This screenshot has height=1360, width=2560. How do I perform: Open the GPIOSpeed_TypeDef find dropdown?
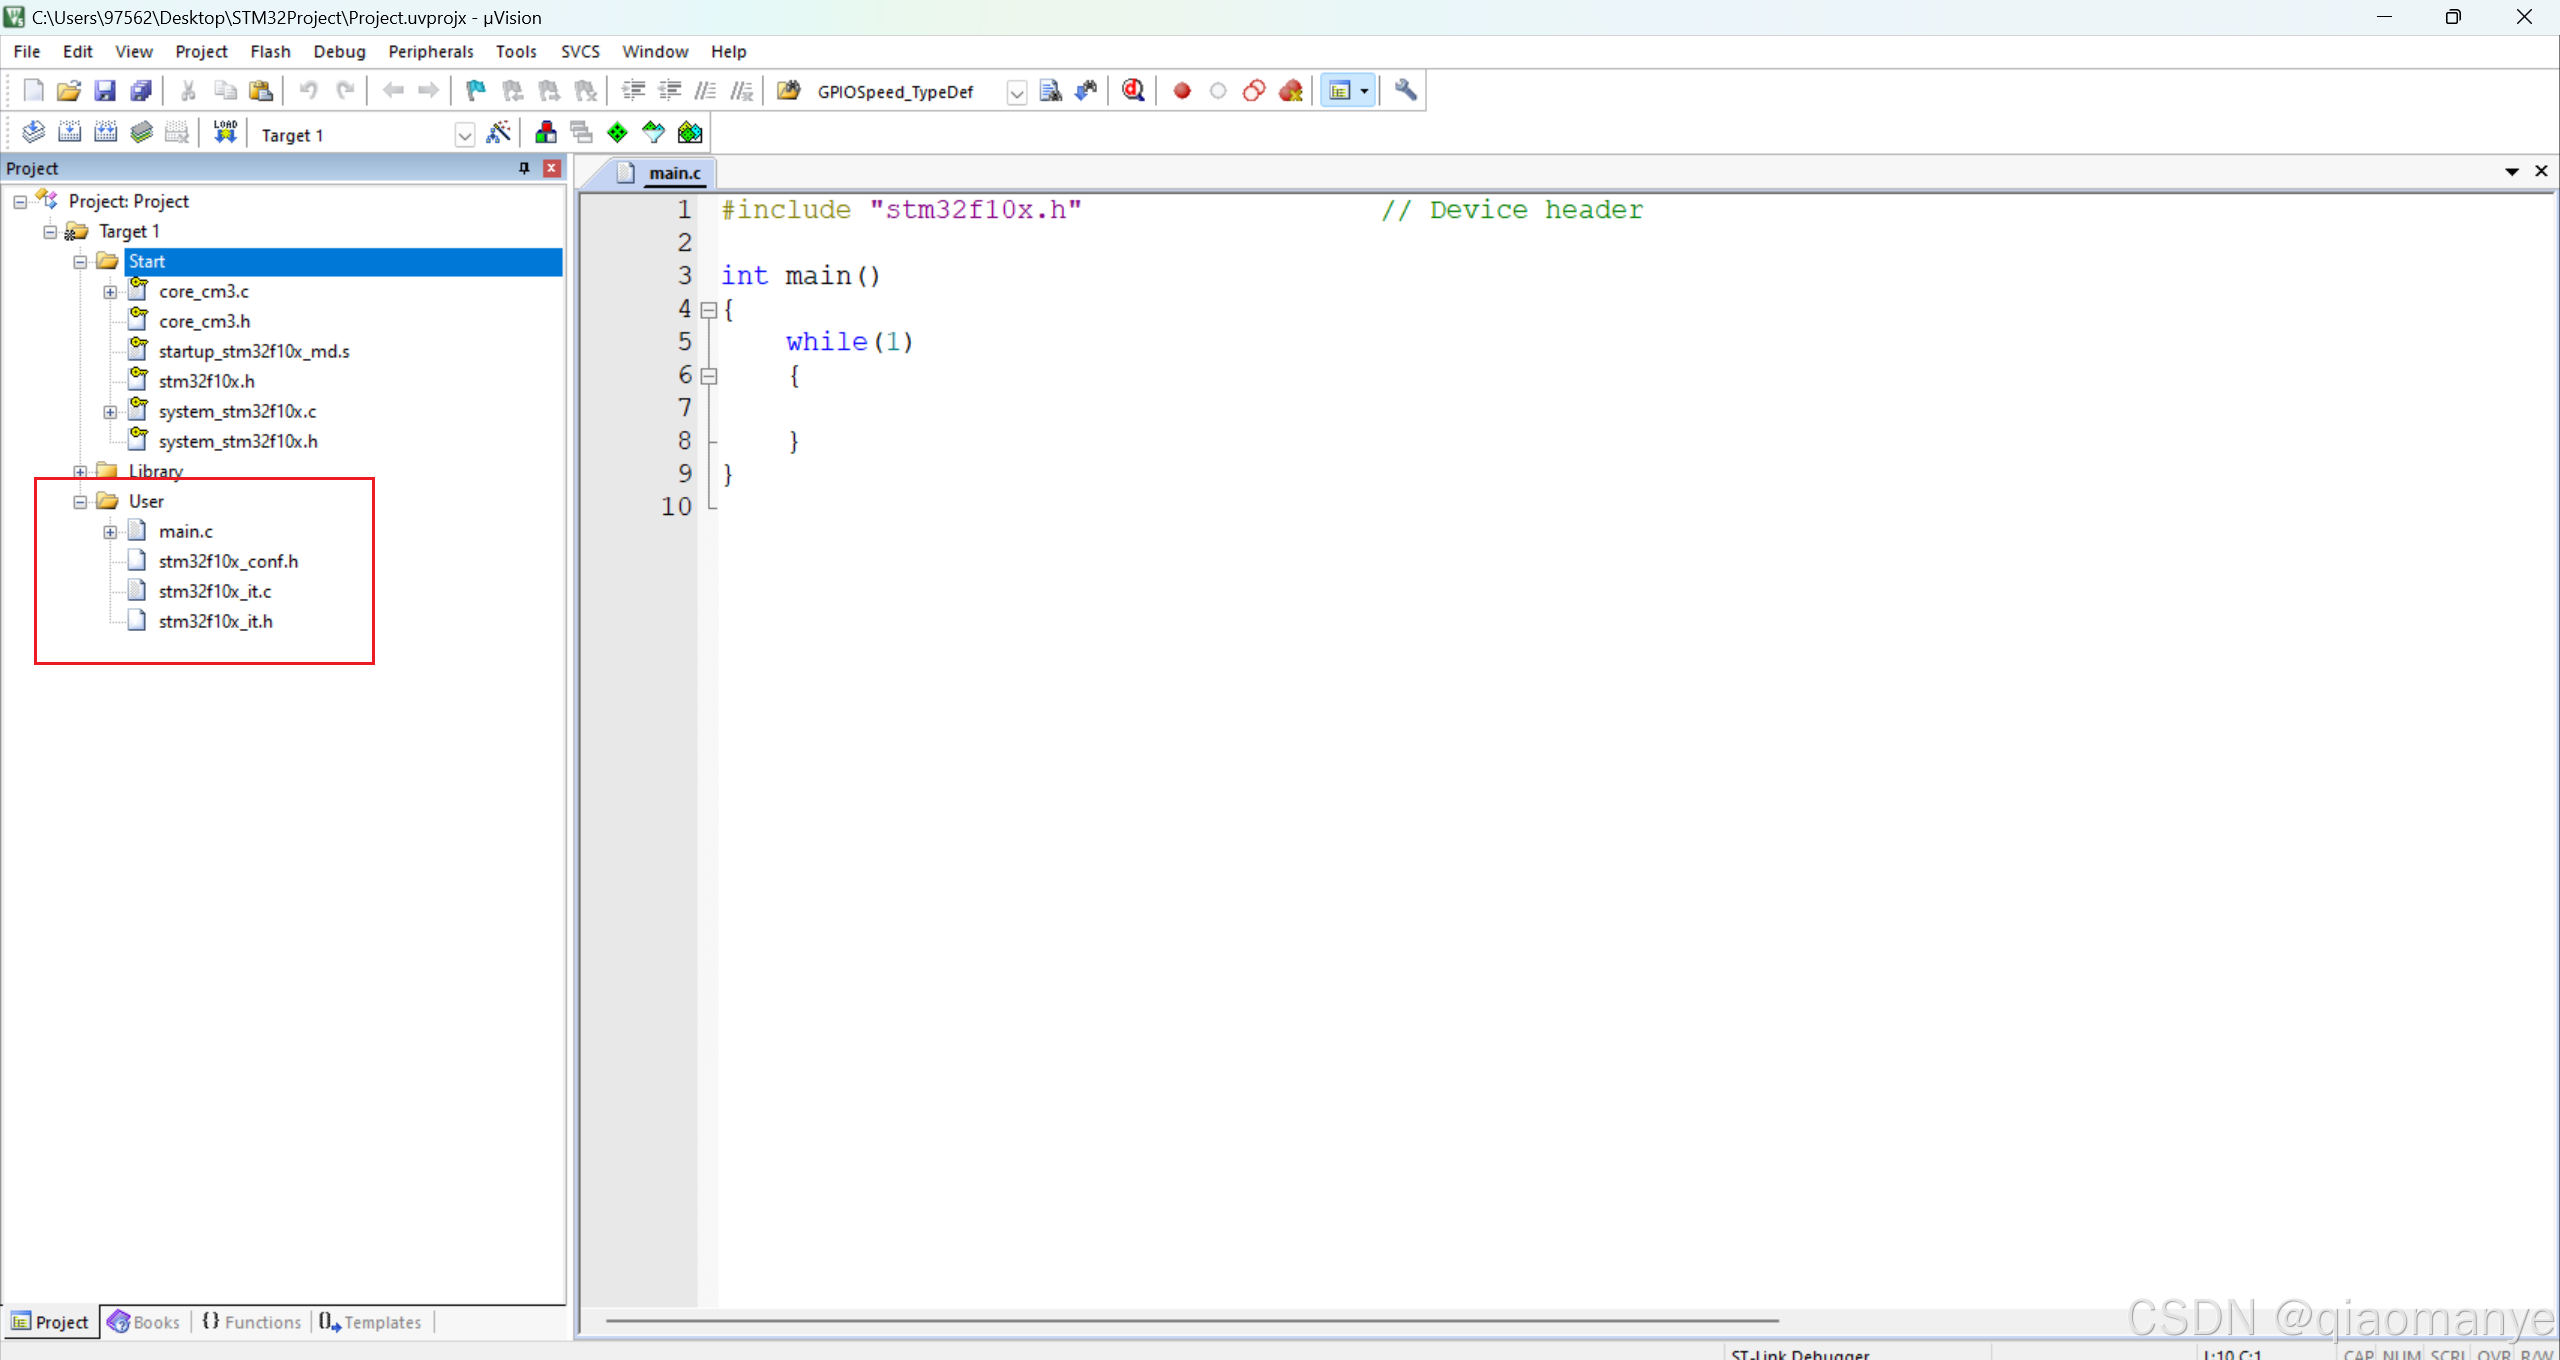point(1016,92)
